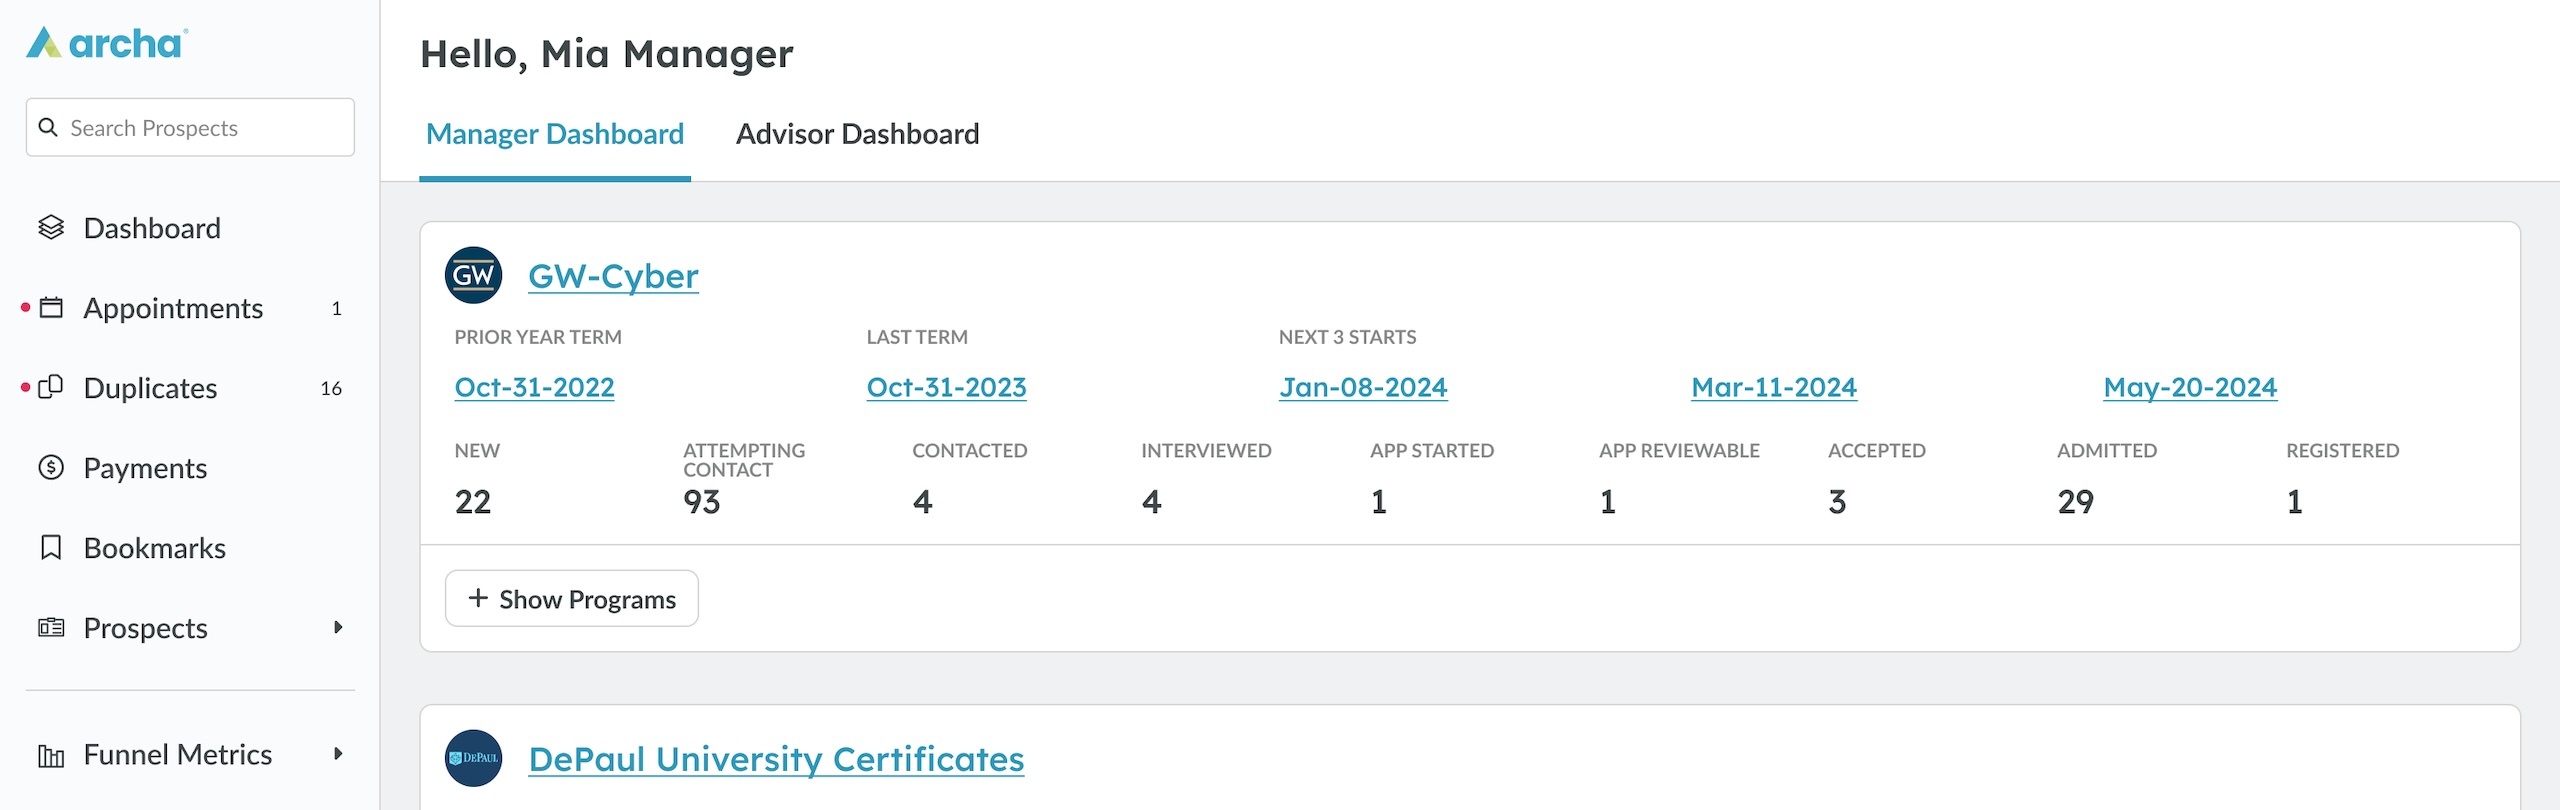Open the GW-Cyber partner link

(x=613, y=276)
